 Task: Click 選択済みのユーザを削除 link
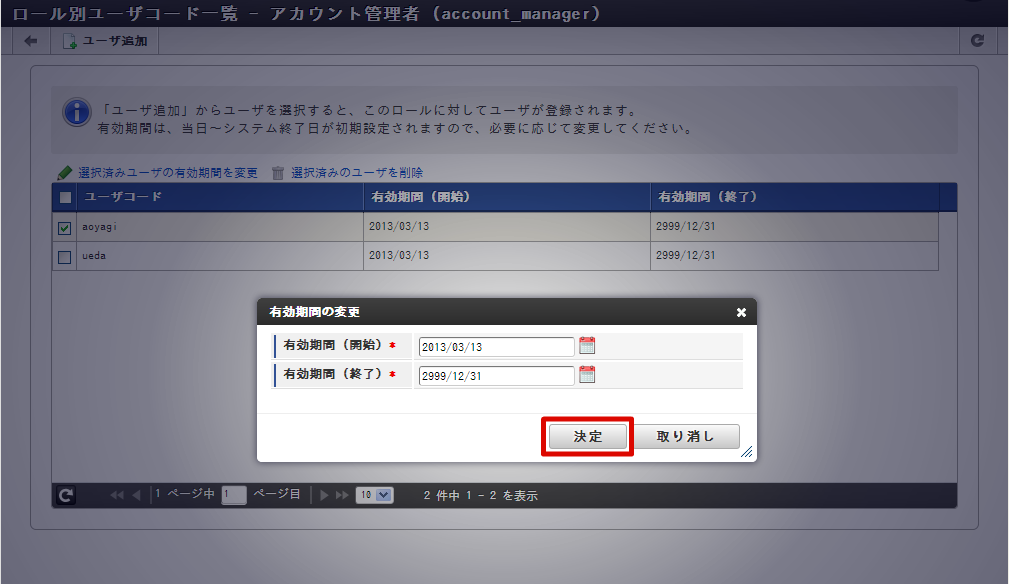357,172
